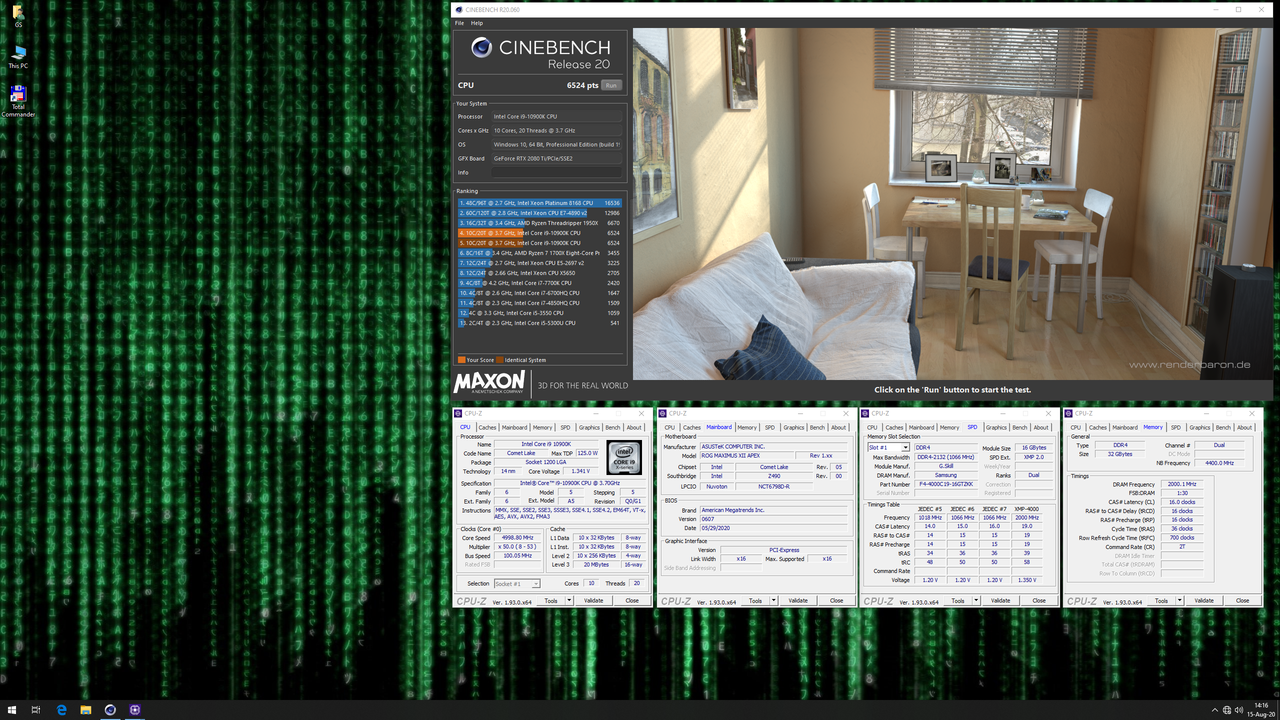Image resolution: width=1280 pixels, height=720 pixels.
Task: Click Validate in the SPD window
Action: pos(1001,601)
